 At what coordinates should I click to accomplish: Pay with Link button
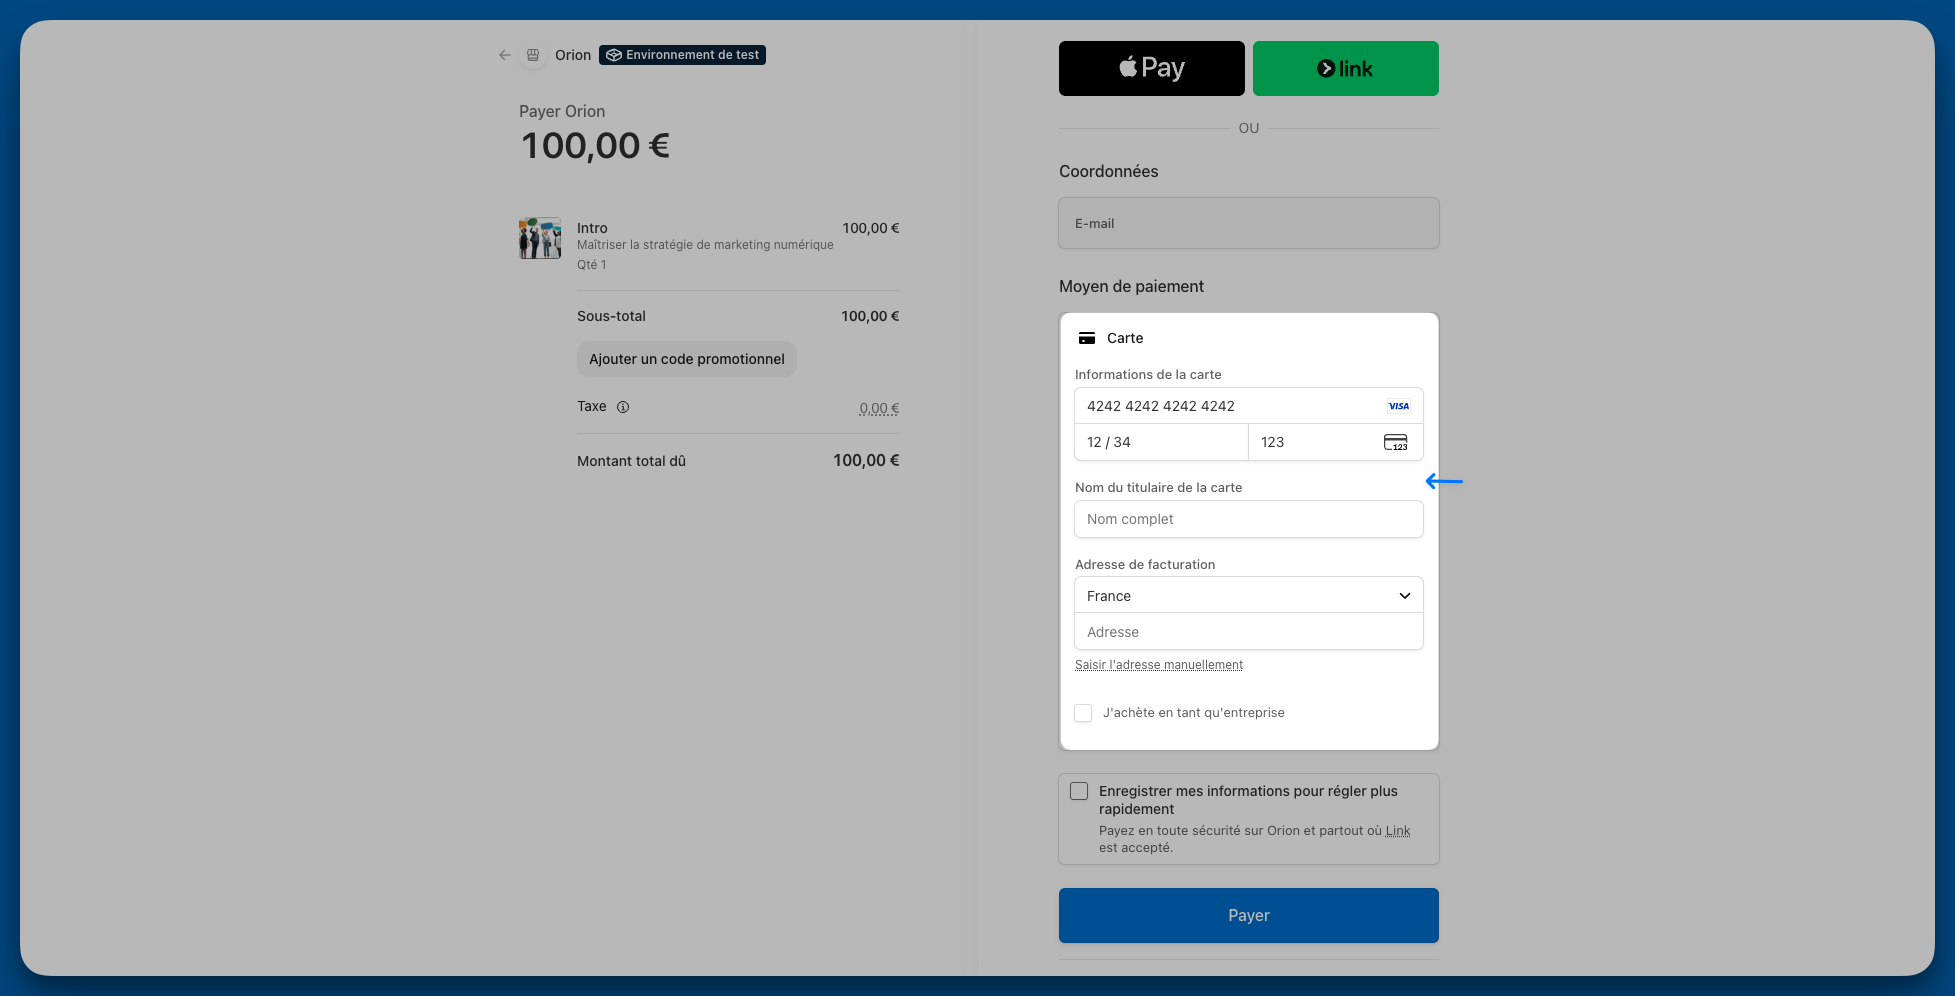click(1345, 68)
